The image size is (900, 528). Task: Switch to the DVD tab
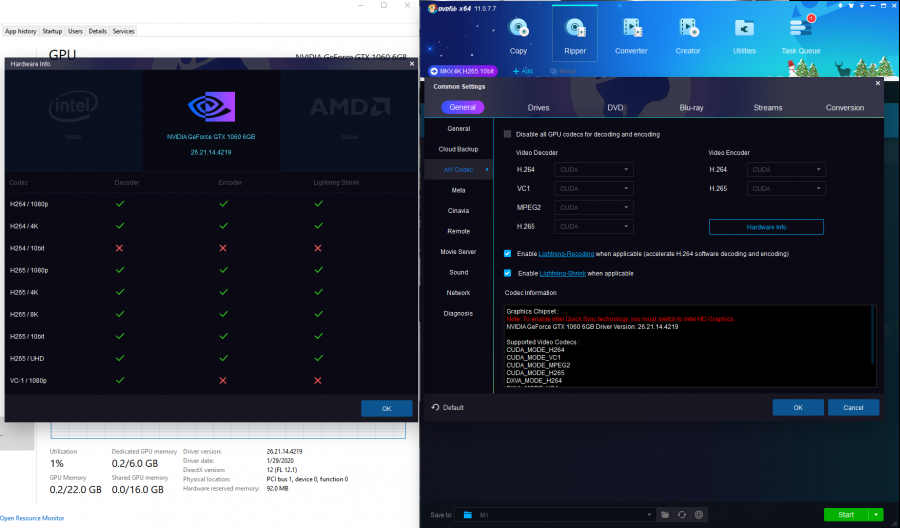(x=615, y=107)
